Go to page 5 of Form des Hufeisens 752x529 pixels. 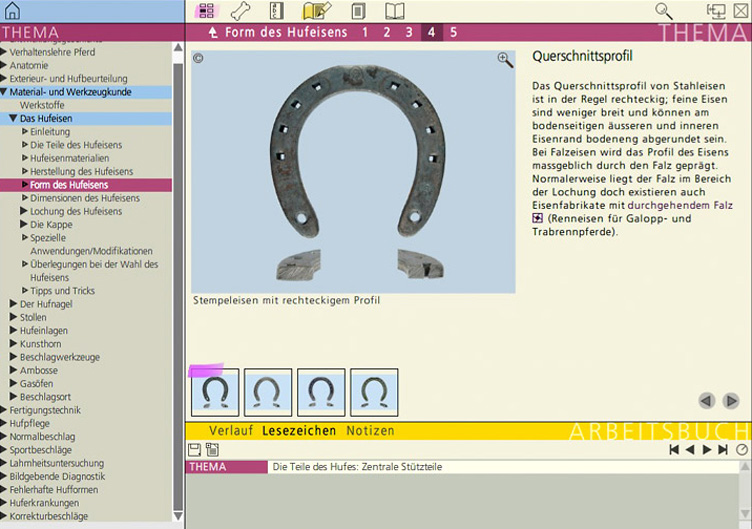point(453,33)
